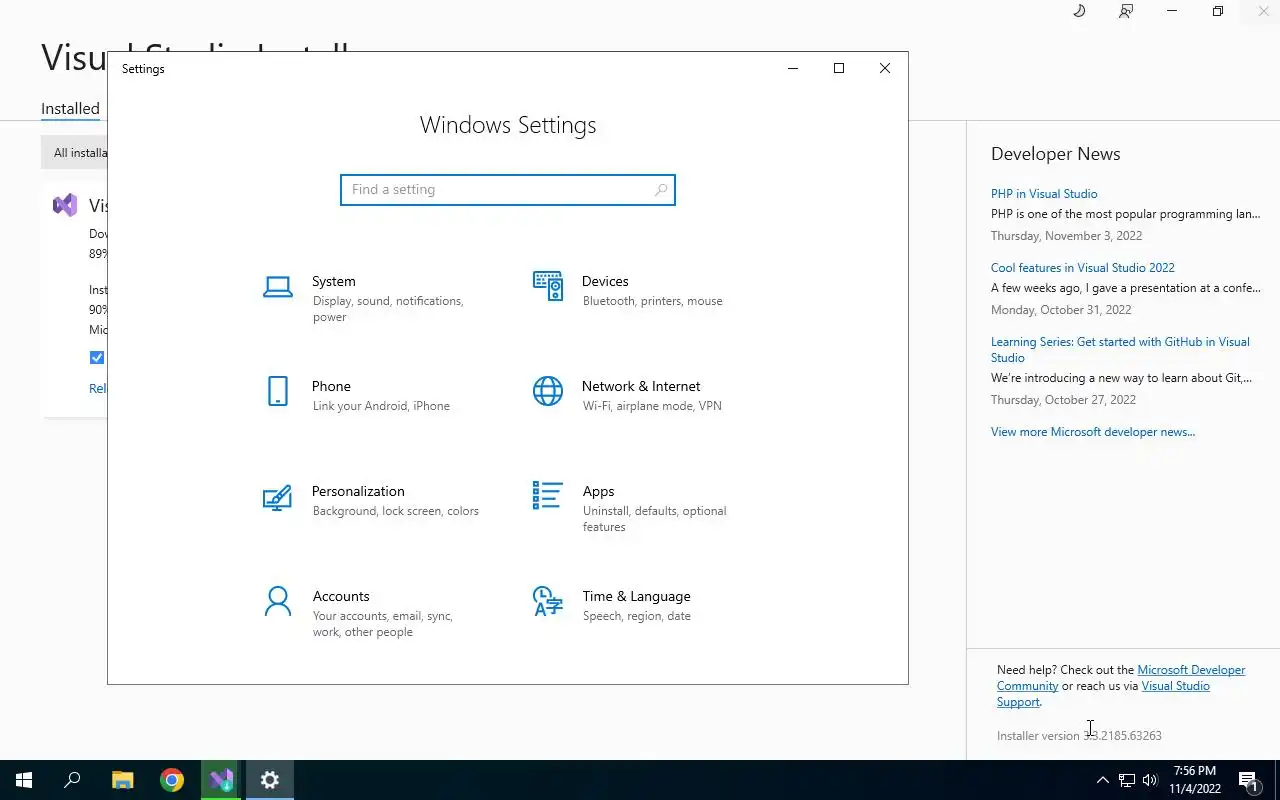Open the volume speaker tray icon
The height and width of the screenshot is (800, 1280).
1150,780
